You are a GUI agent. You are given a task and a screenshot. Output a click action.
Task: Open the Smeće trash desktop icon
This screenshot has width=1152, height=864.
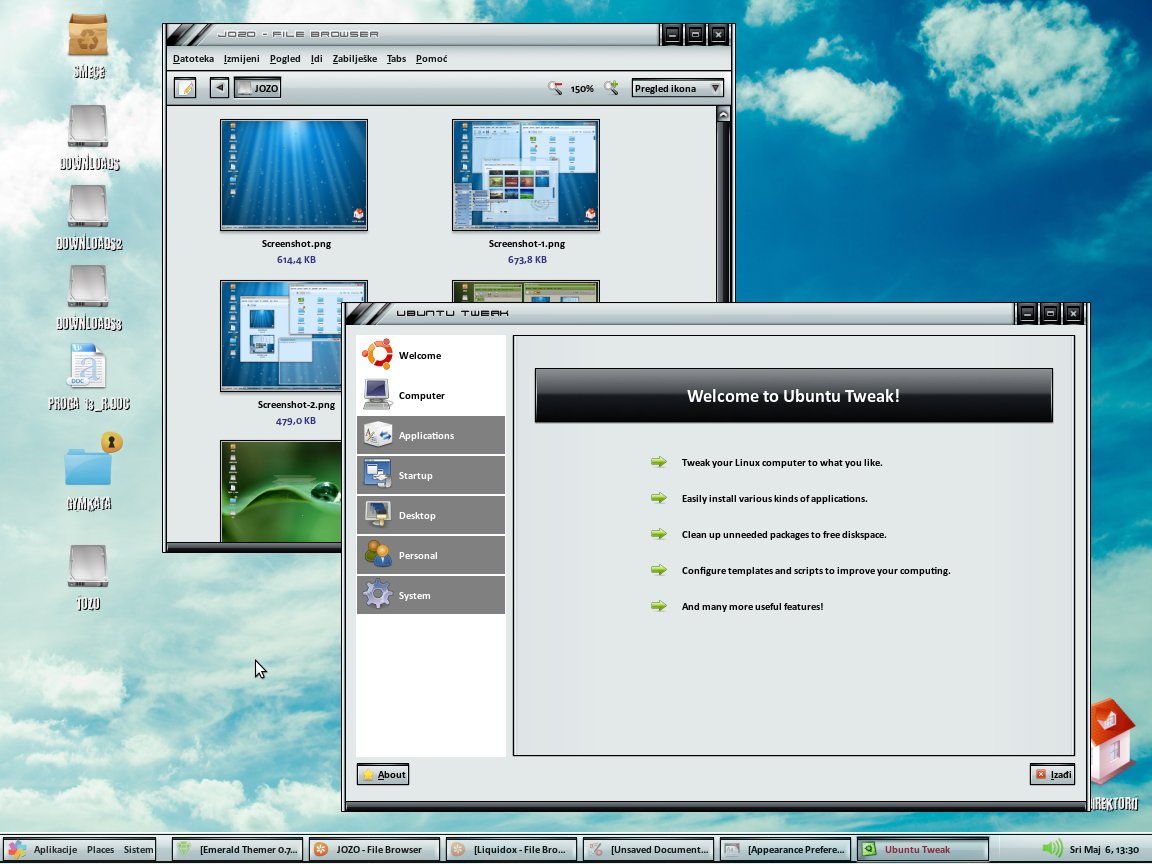[88, 35]
